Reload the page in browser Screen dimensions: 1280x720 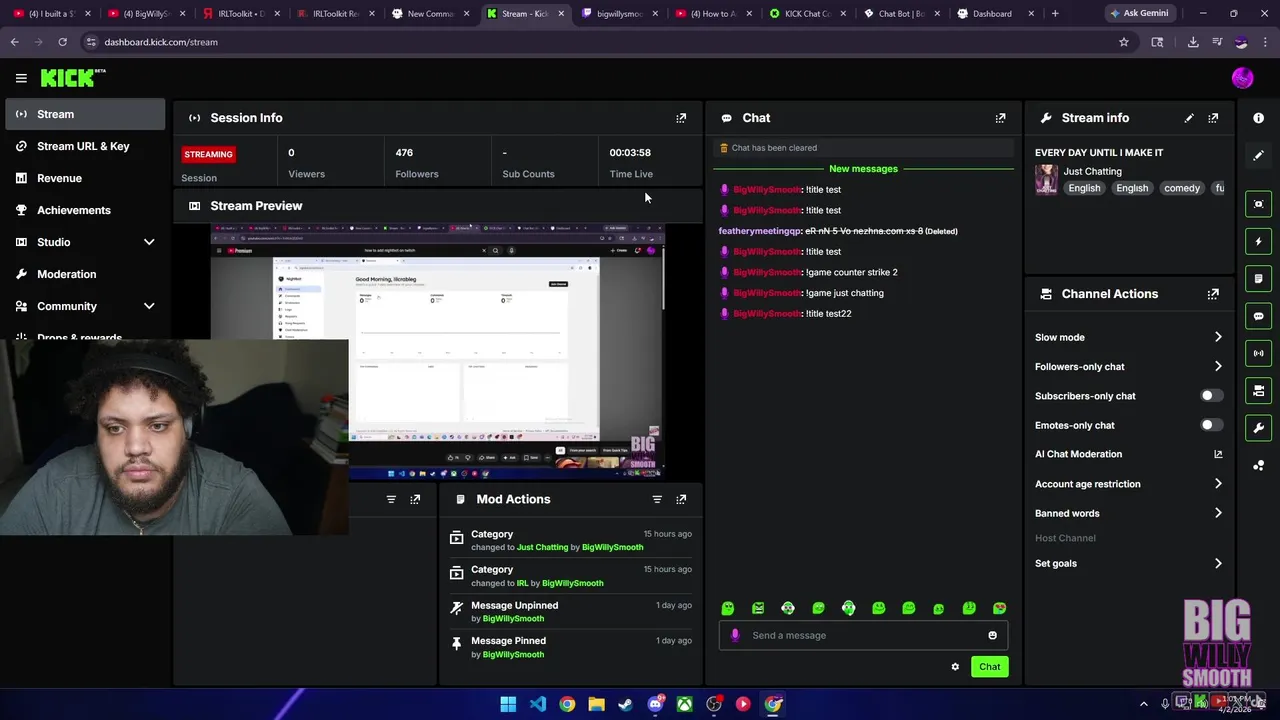click(62, 42)
